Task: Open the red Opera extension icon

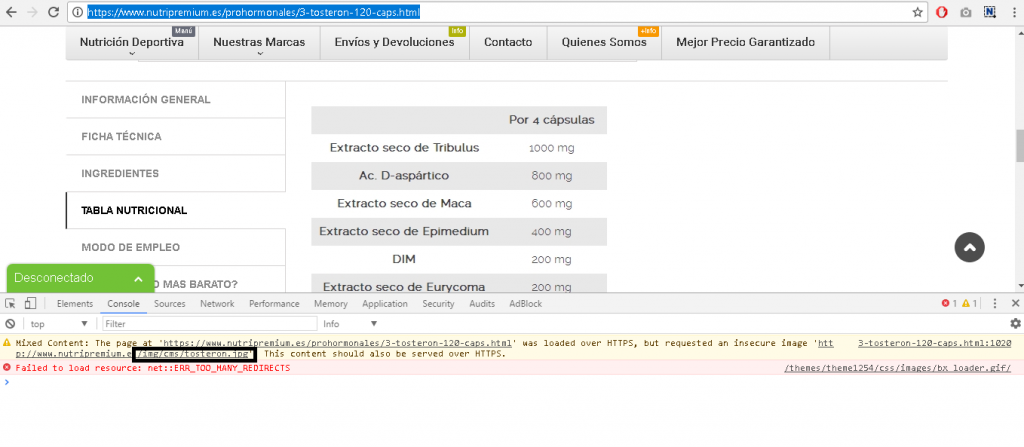Action: point(942,12)
